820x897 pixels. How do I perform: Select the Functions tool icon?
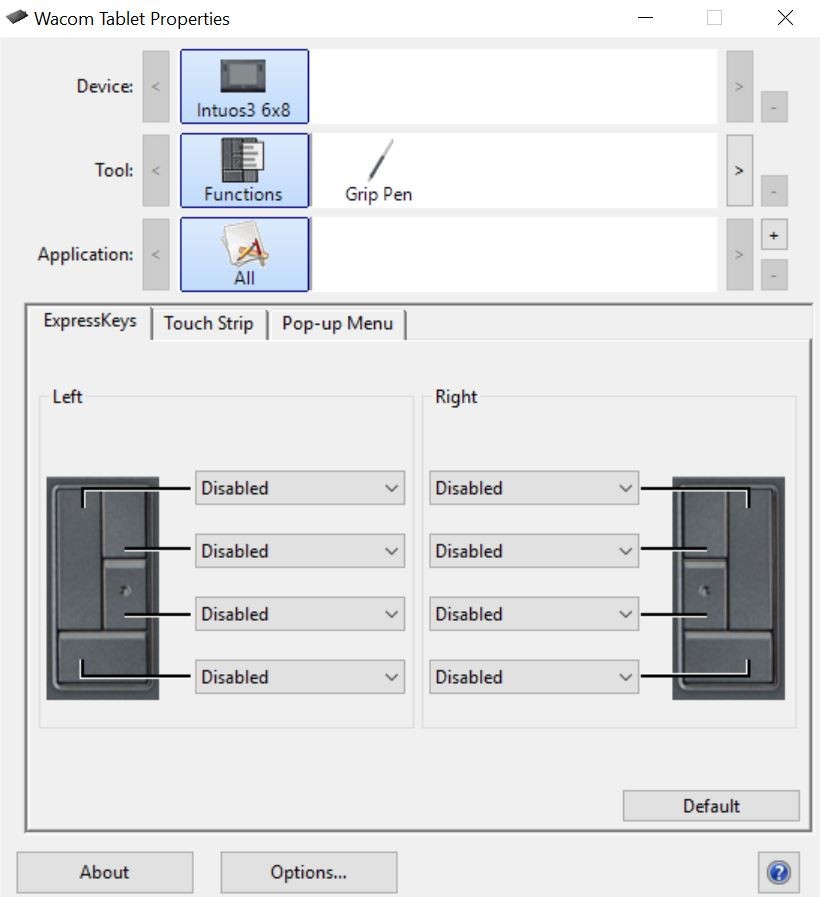tap(244, 170)
